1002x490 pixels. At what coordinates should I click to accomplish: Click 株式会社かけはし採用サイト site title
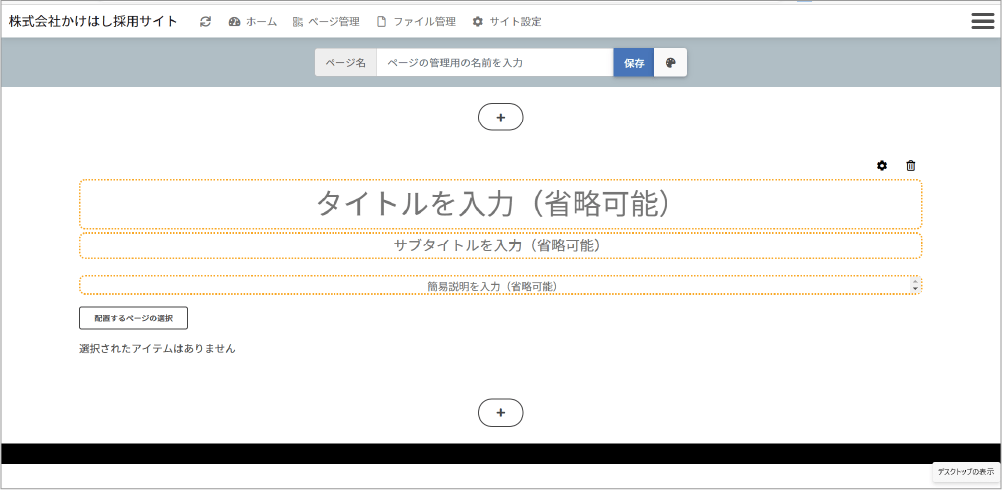[93, 21]
